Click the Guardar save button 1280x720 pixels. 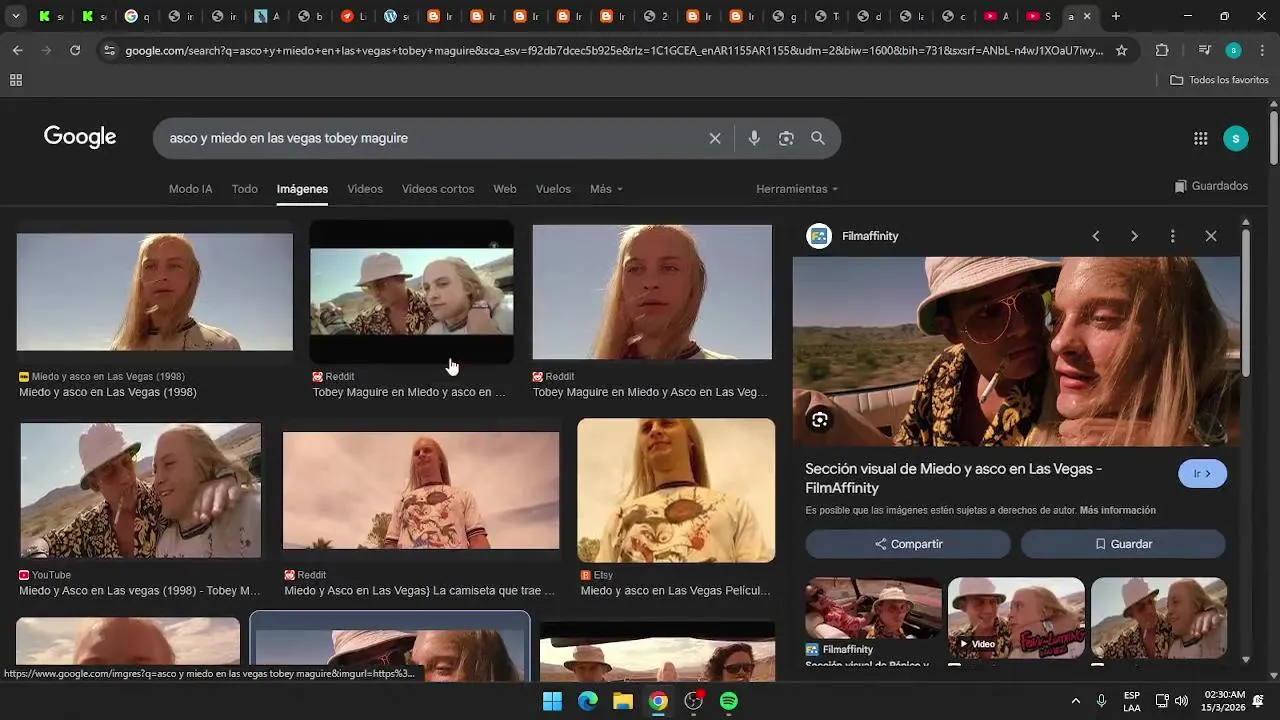1123,544
